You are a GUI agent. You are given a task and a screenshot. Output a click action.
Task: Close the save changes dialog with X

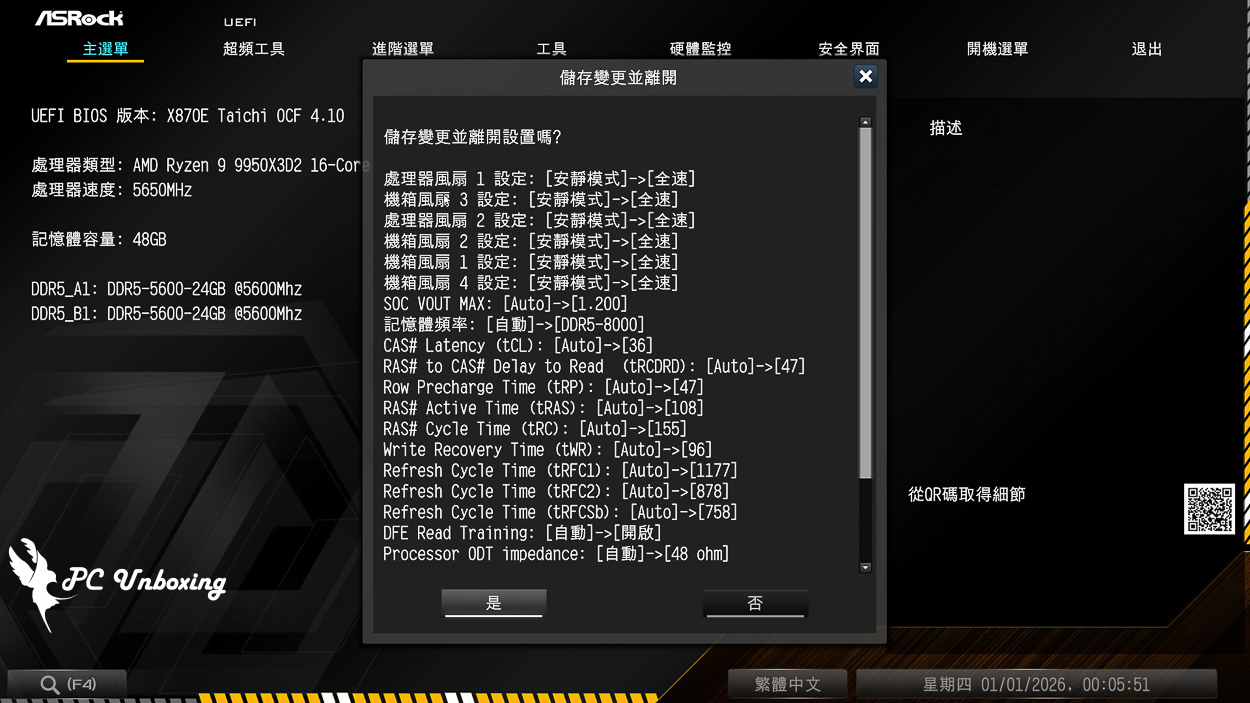click(865, 76)
